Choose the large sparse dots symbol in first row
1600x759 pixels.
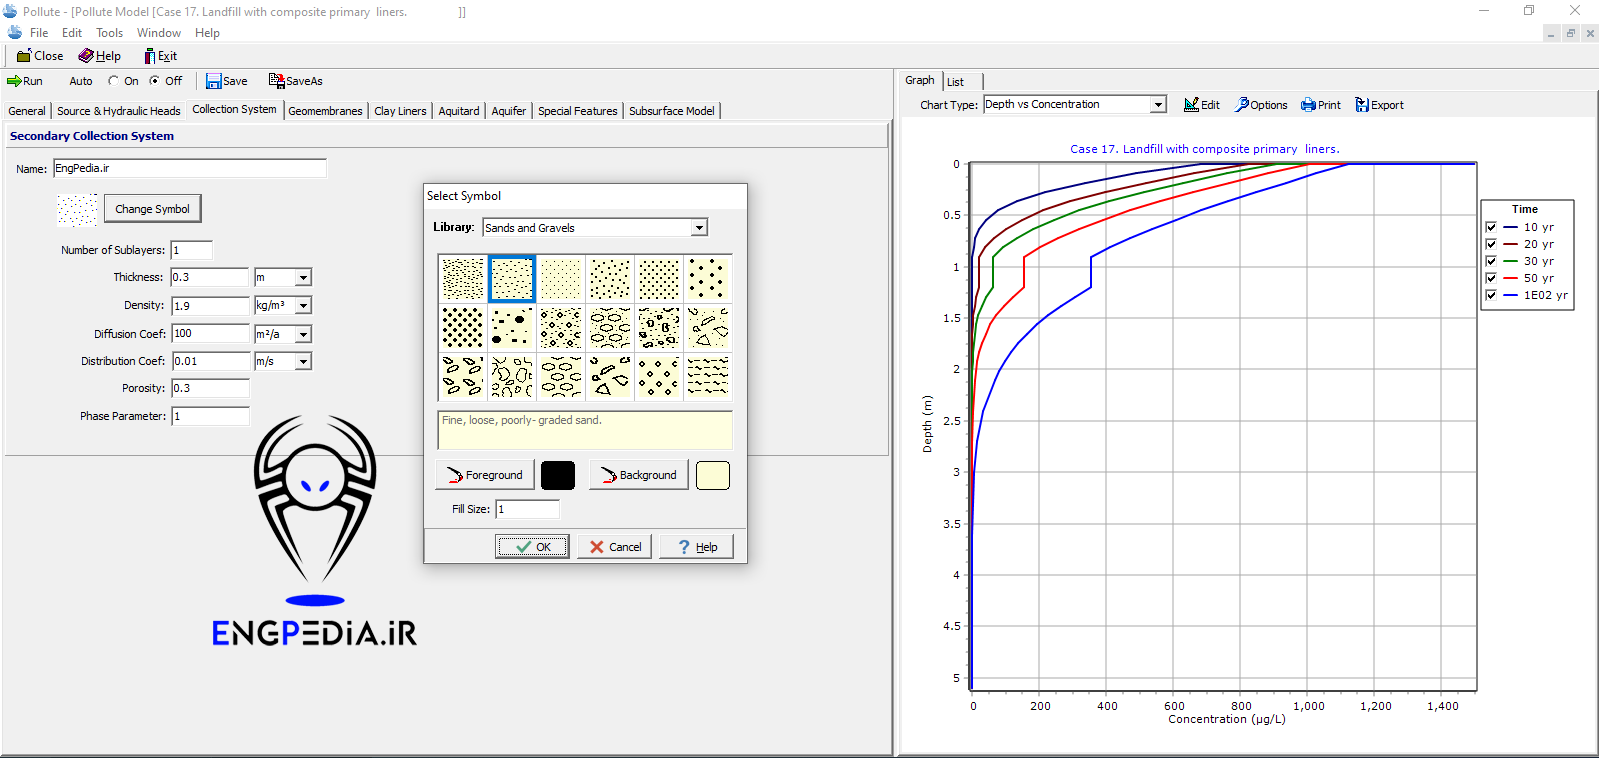pyautogui.click(x=708, y=279)
